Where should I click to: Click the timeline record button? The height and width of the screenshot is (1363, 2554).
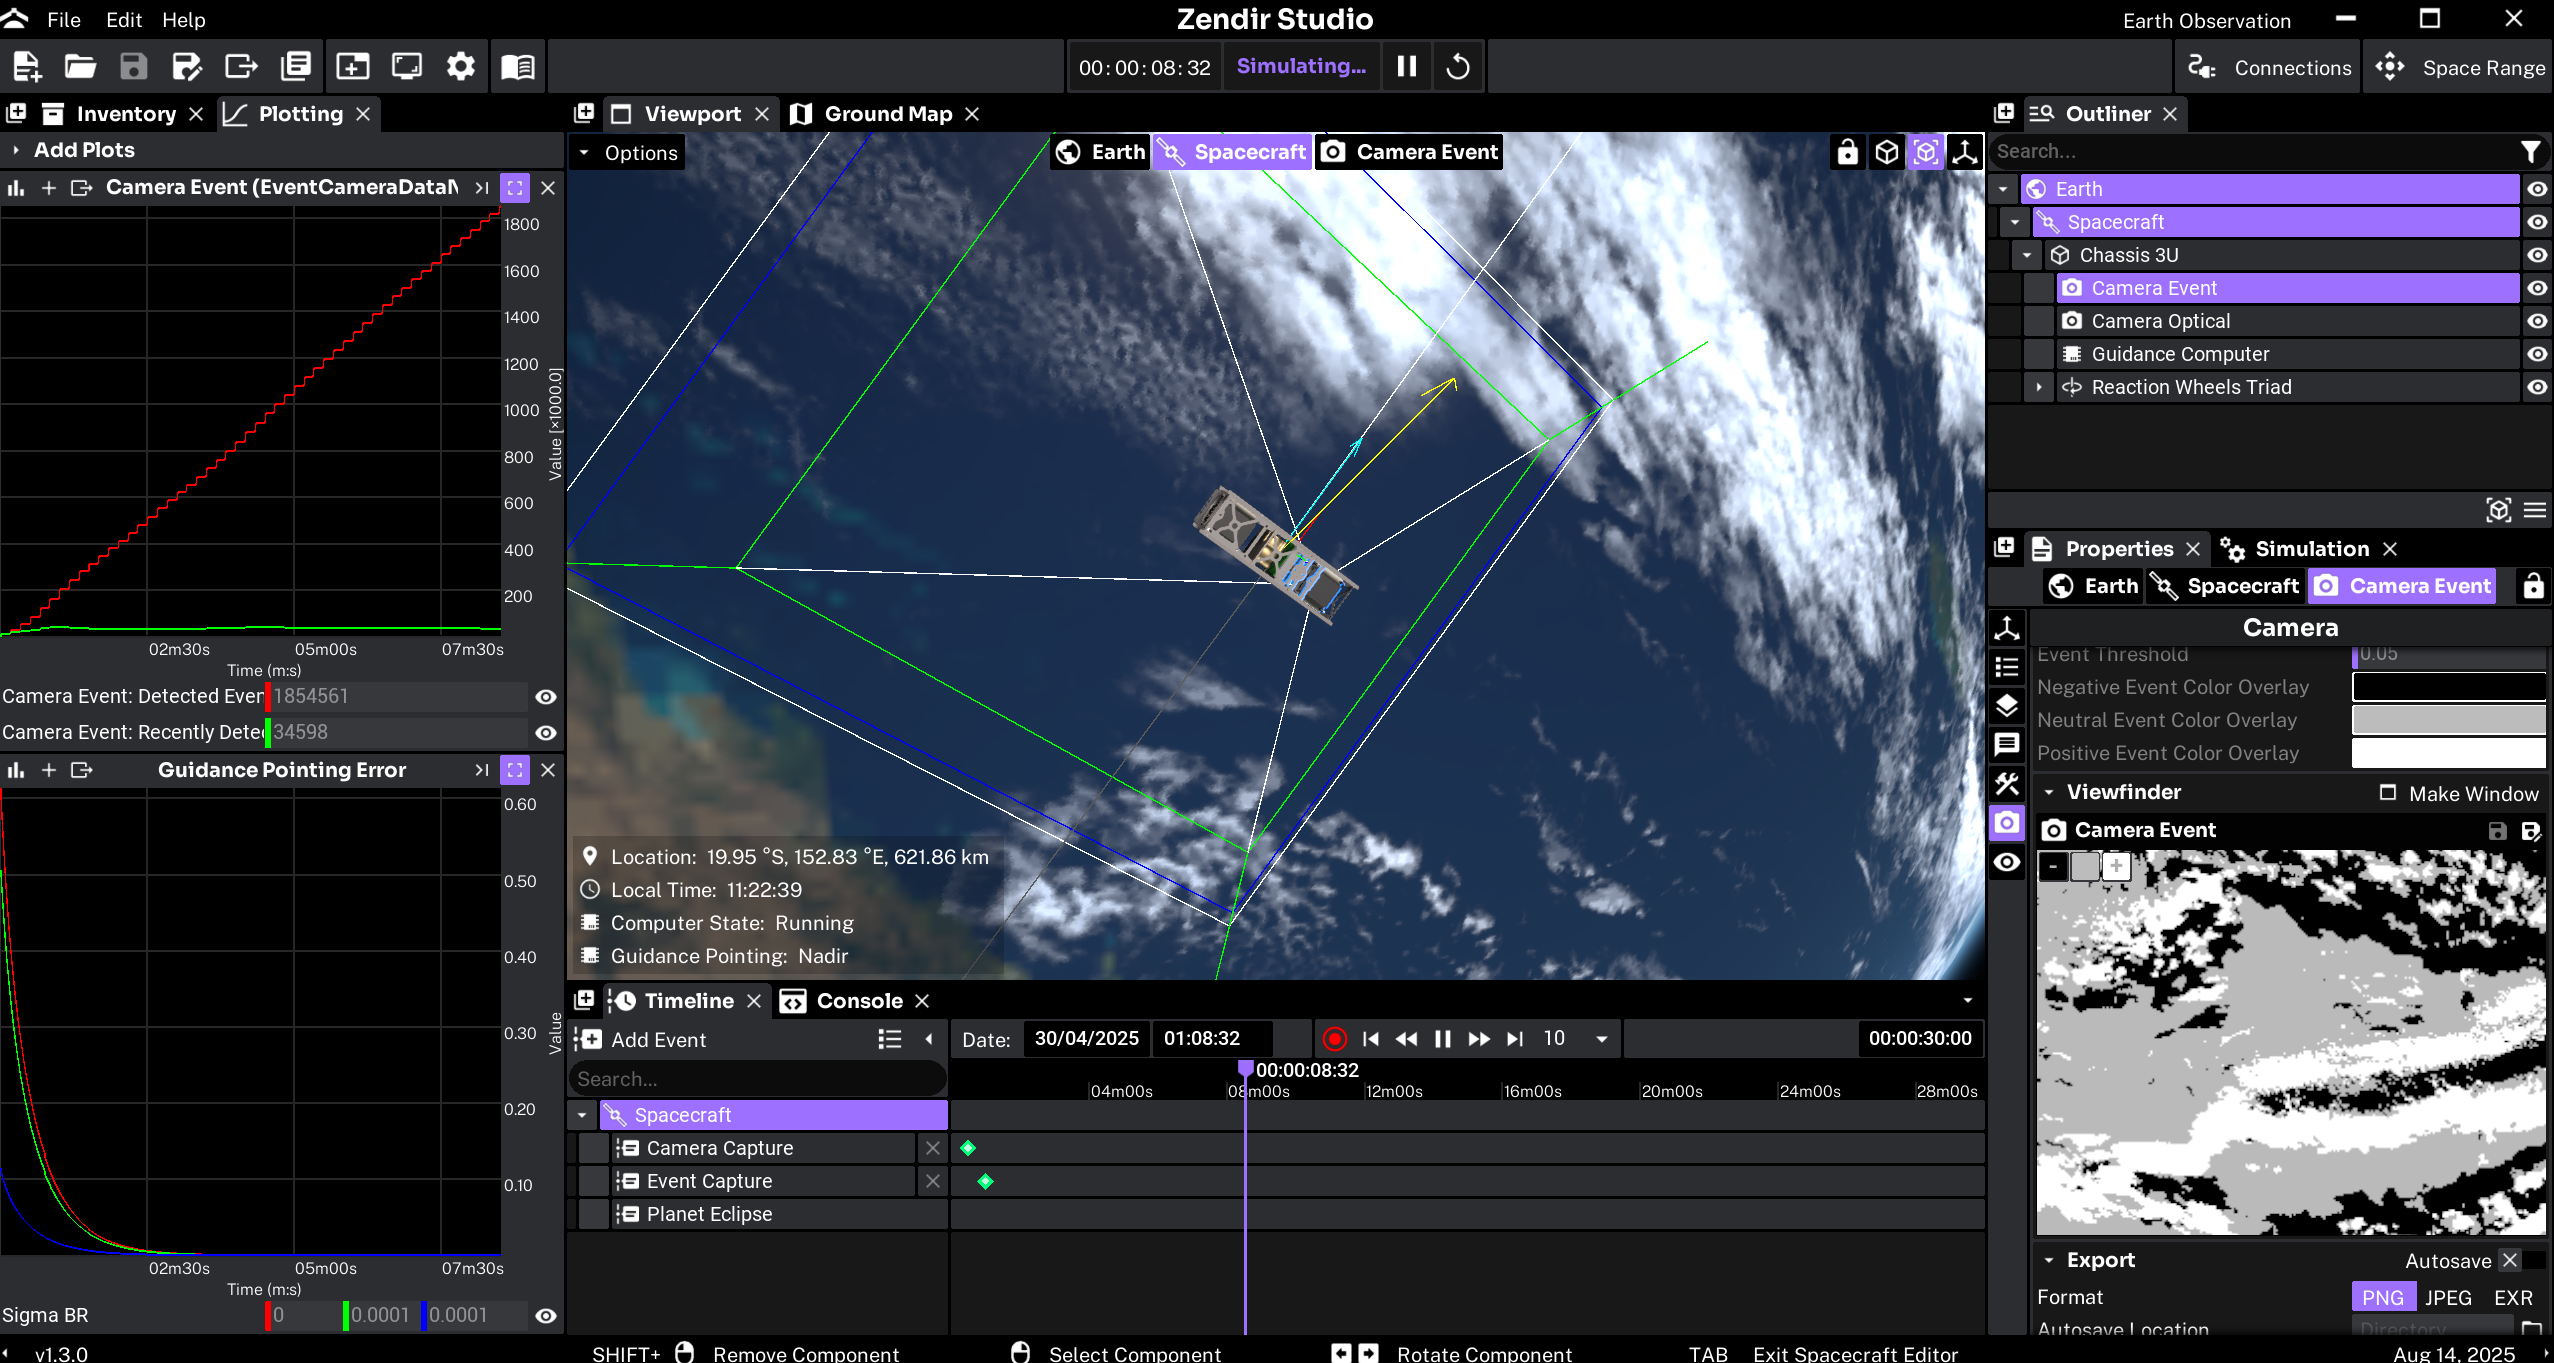coord(1334,1039)
